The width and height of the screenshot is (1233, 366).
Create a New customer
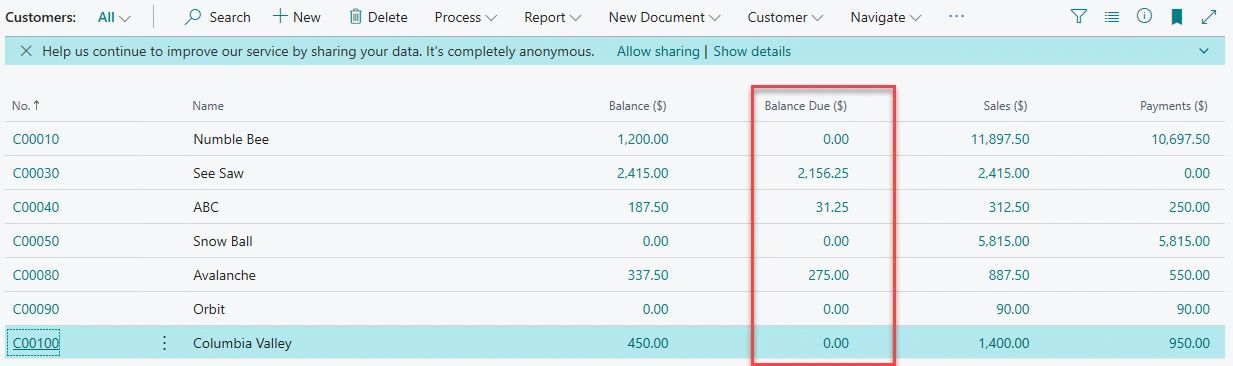click(297, 17)
